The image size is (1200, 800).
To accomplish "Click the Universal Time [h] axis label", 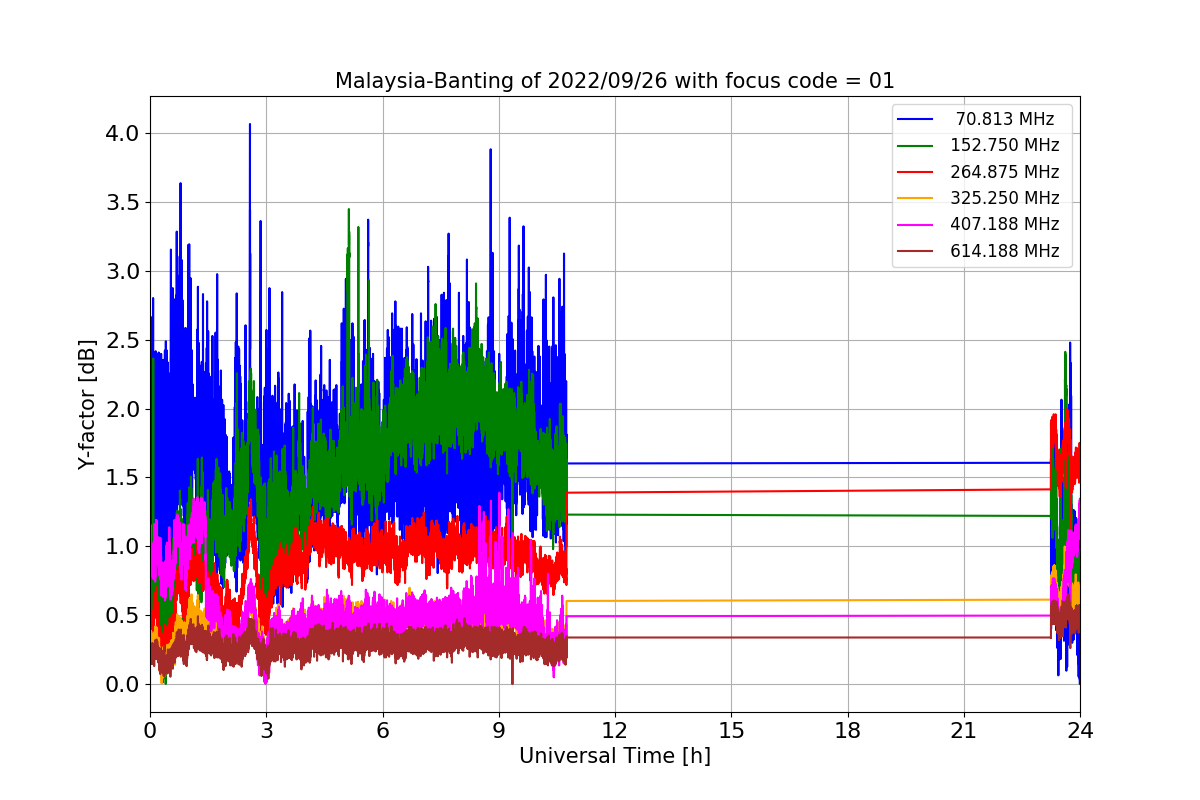I will point(614,757).
